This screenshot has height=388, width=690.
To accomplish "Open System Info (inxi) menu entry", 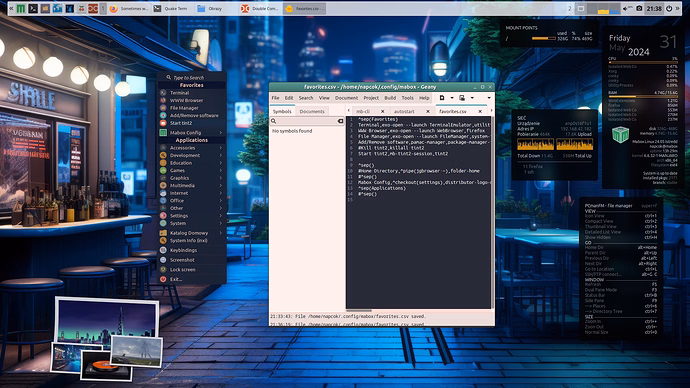I will tap(192, 241).
